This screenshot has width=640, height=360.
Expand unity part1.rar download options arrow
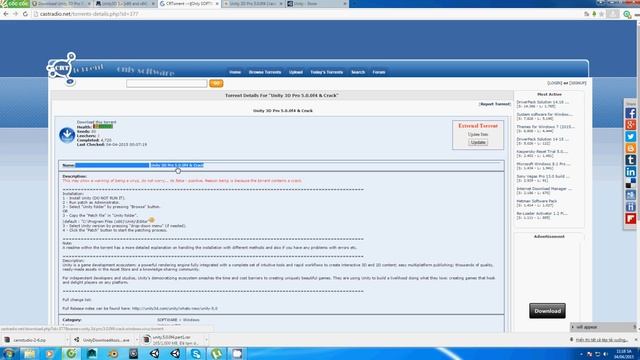pos(206,340)
